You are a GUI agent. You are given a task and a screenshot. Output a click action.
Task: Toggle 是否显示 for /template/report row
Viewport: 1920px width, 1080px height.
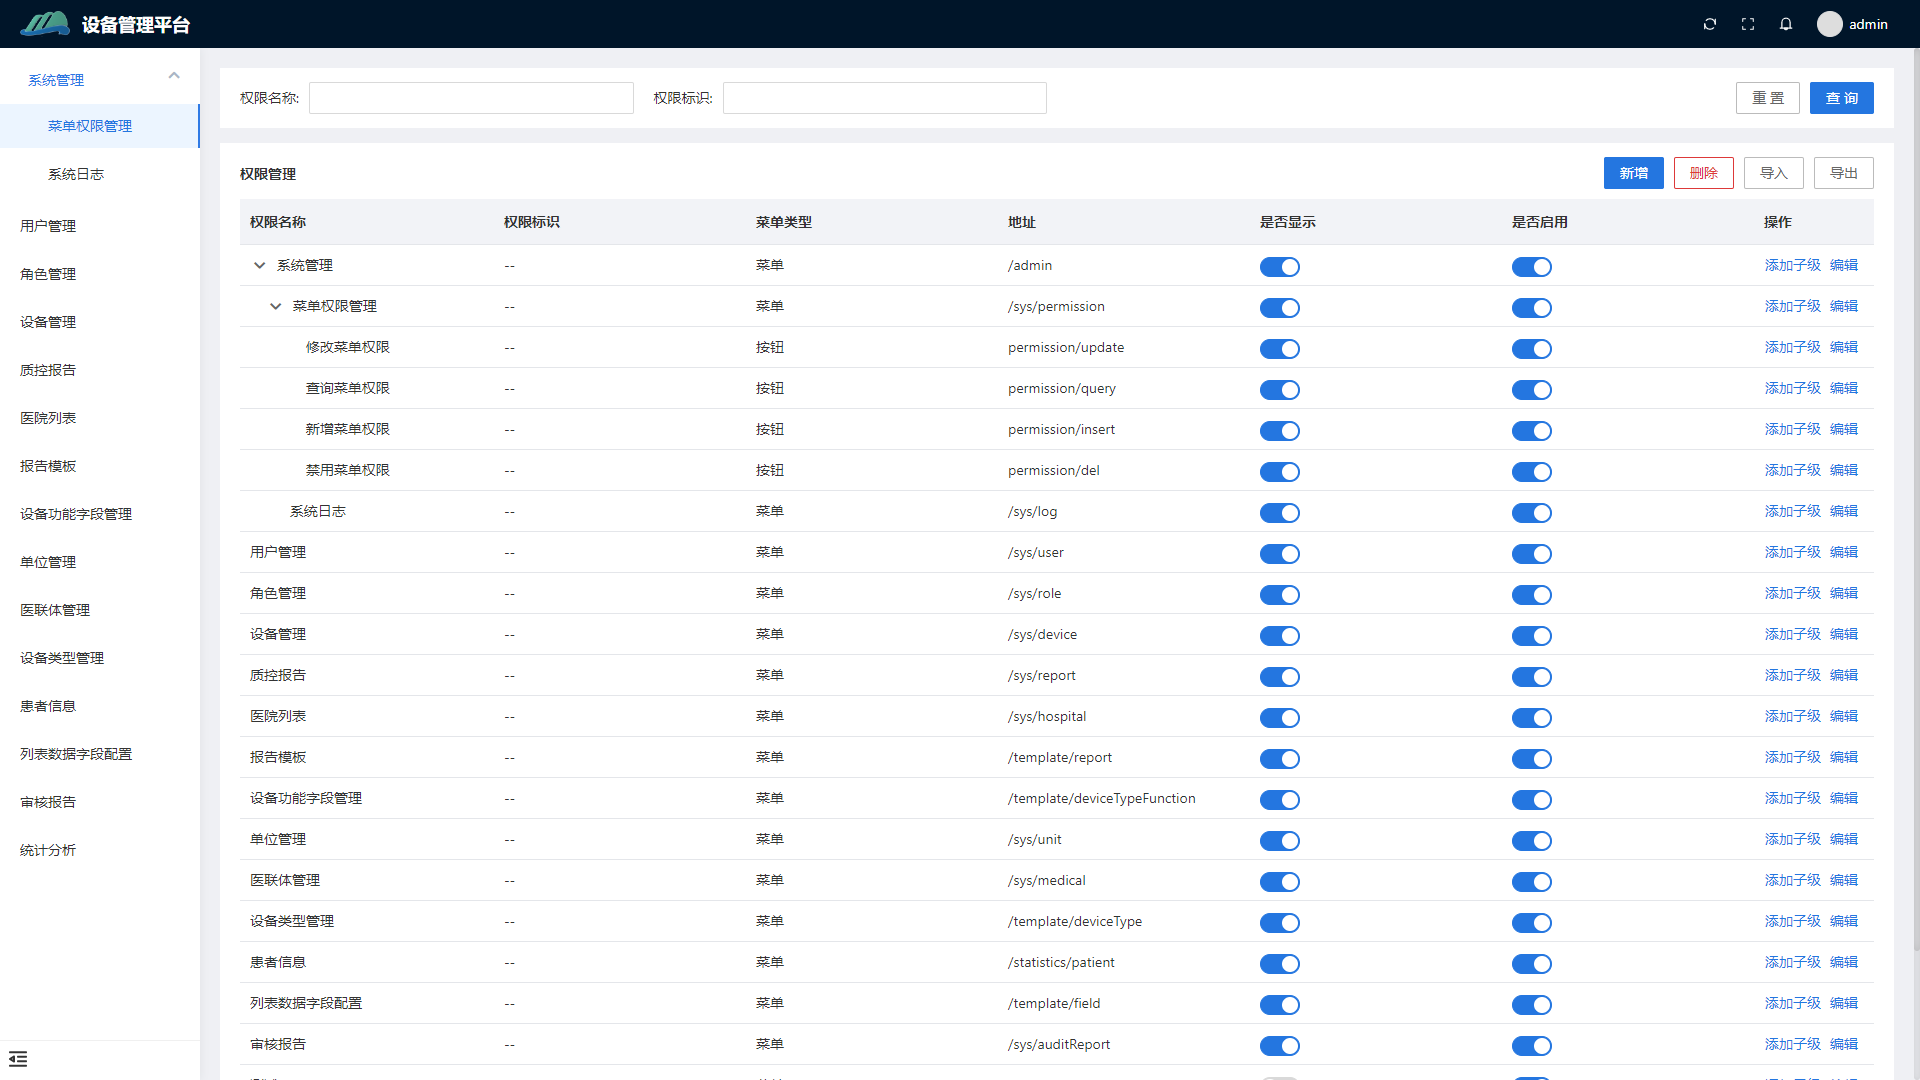coord(1280,759)
